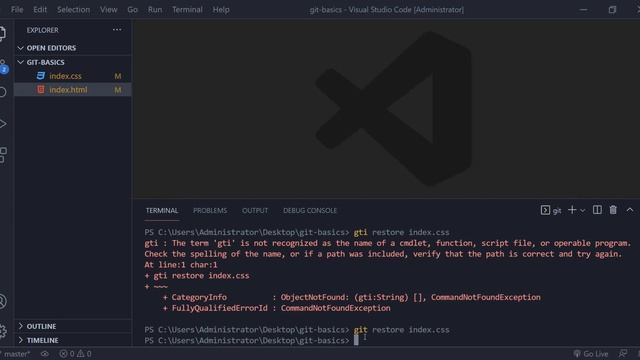Start Go Live server
Viewport: 640px width, 360px height.
click(x=591, y=354)
